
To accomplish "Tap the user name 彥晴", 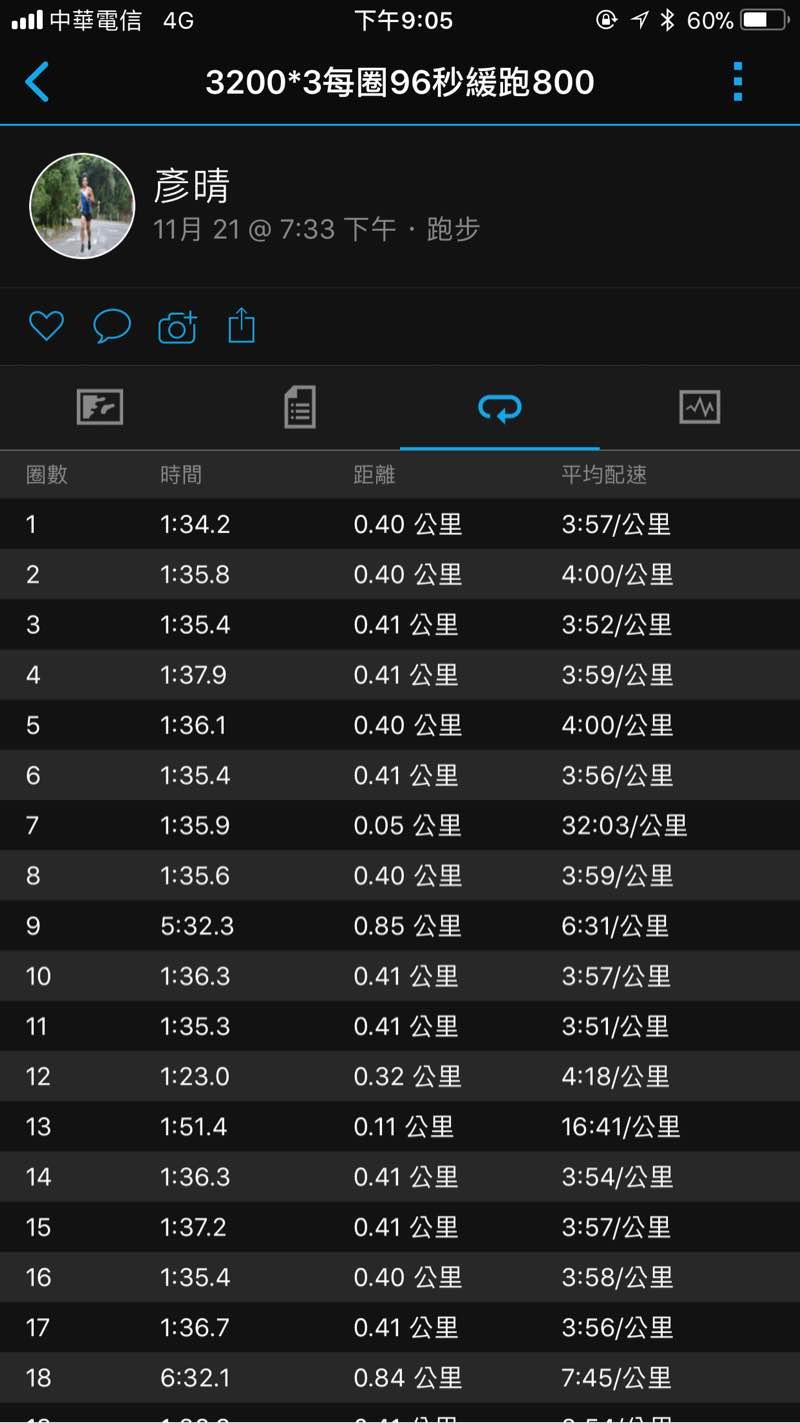I will tap(192, 187).
